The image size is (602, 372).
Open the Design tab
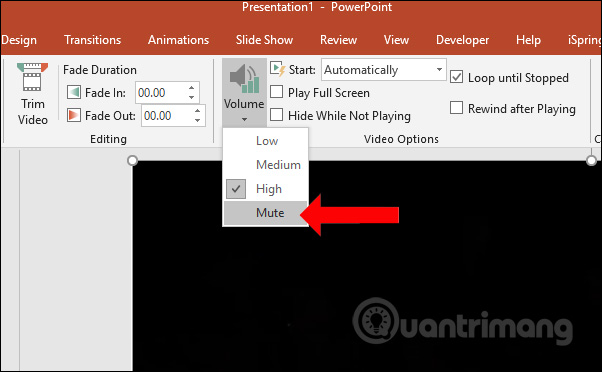[19, 40]
